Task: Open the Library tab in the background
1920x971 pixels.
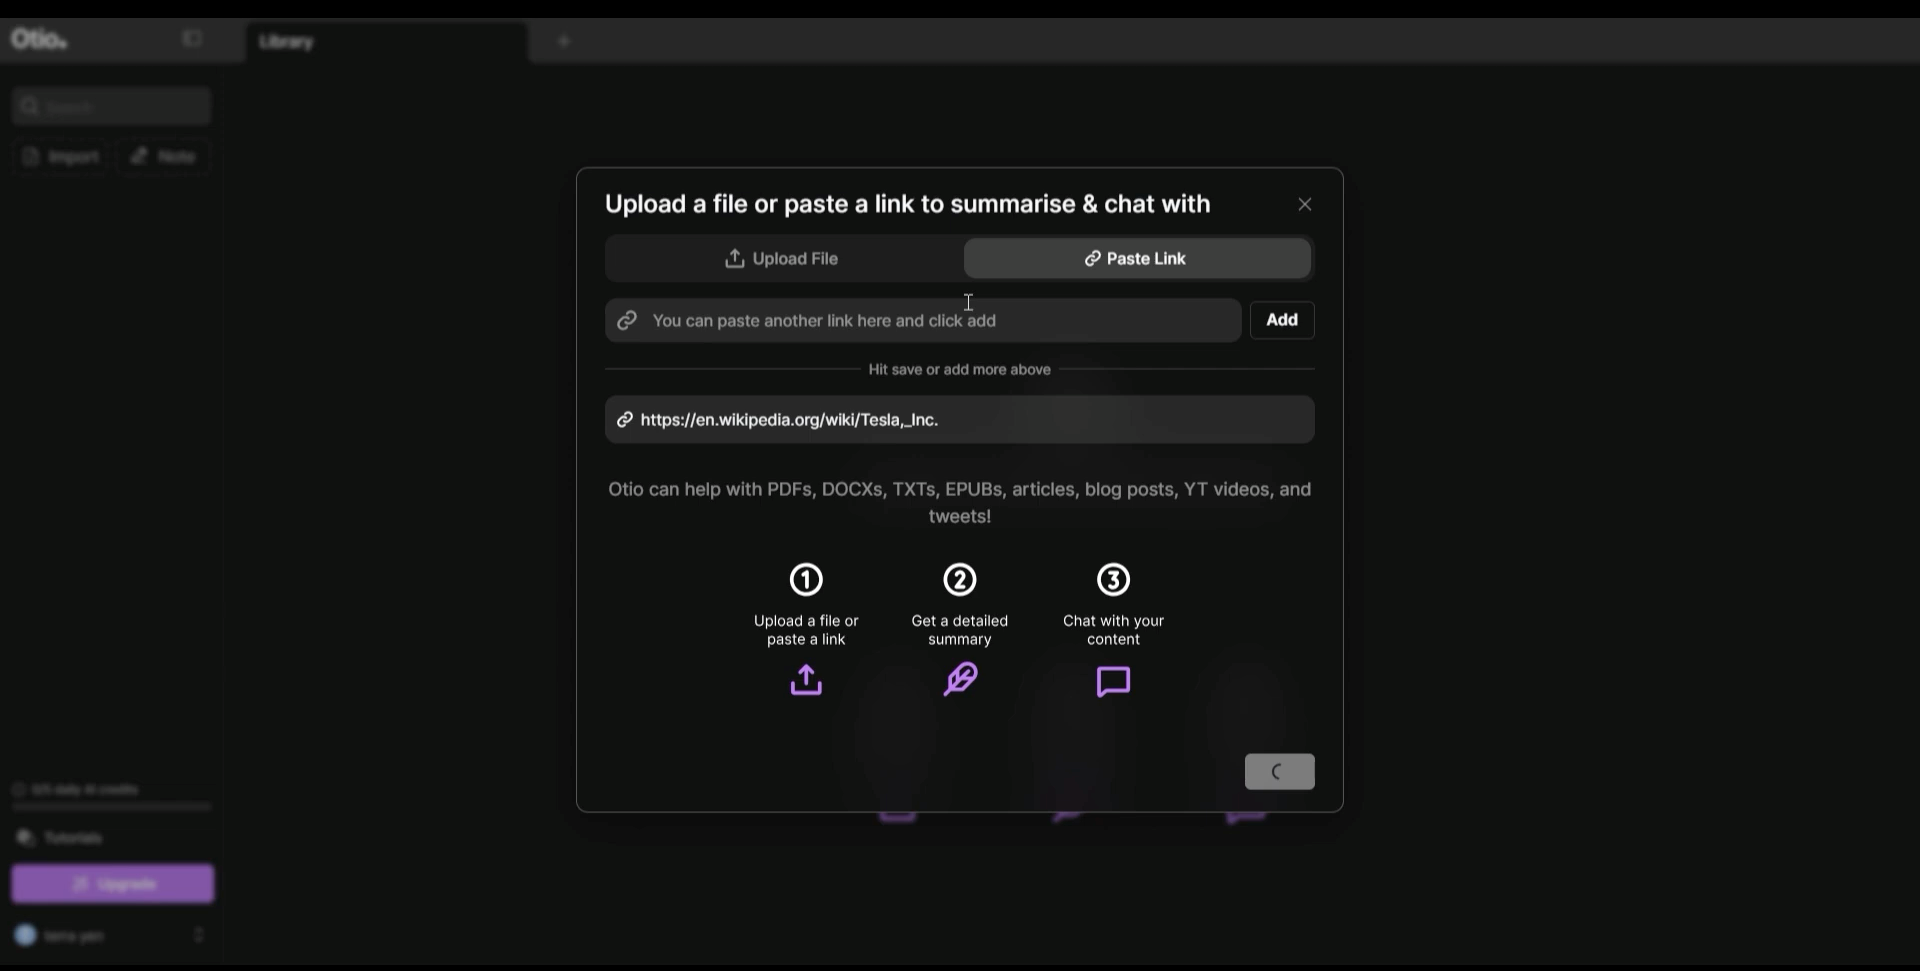Action: click(x=386, y=42)
